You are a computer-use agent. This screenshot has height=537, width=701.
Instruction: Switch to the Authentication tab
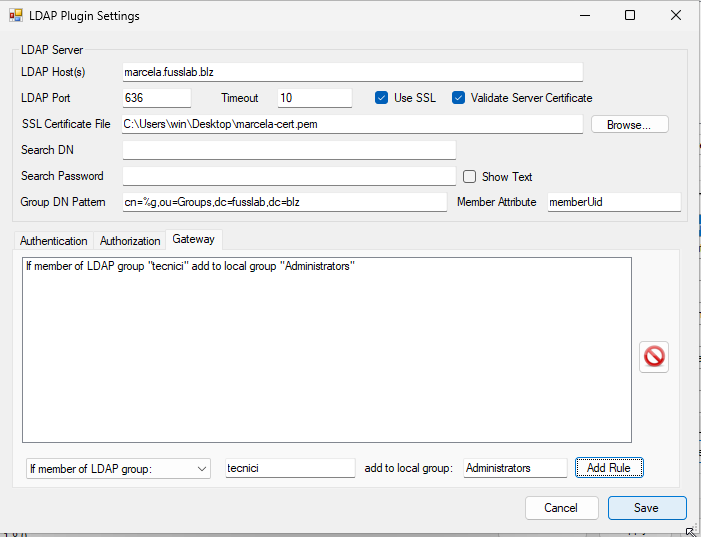pyautogui.click(x=54, y=241)
